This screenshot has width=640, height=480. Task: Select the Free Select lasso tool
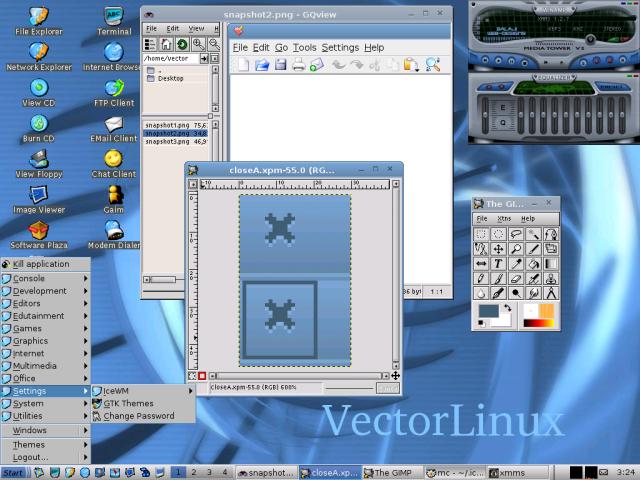(516, 234)
